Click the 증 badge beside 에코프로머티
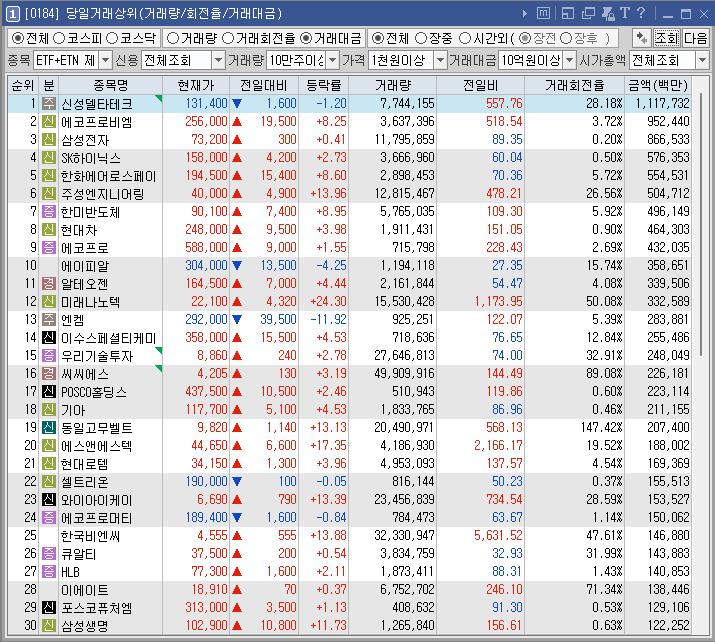This screenshot has width=715, height=642. (x=49, y=518)
